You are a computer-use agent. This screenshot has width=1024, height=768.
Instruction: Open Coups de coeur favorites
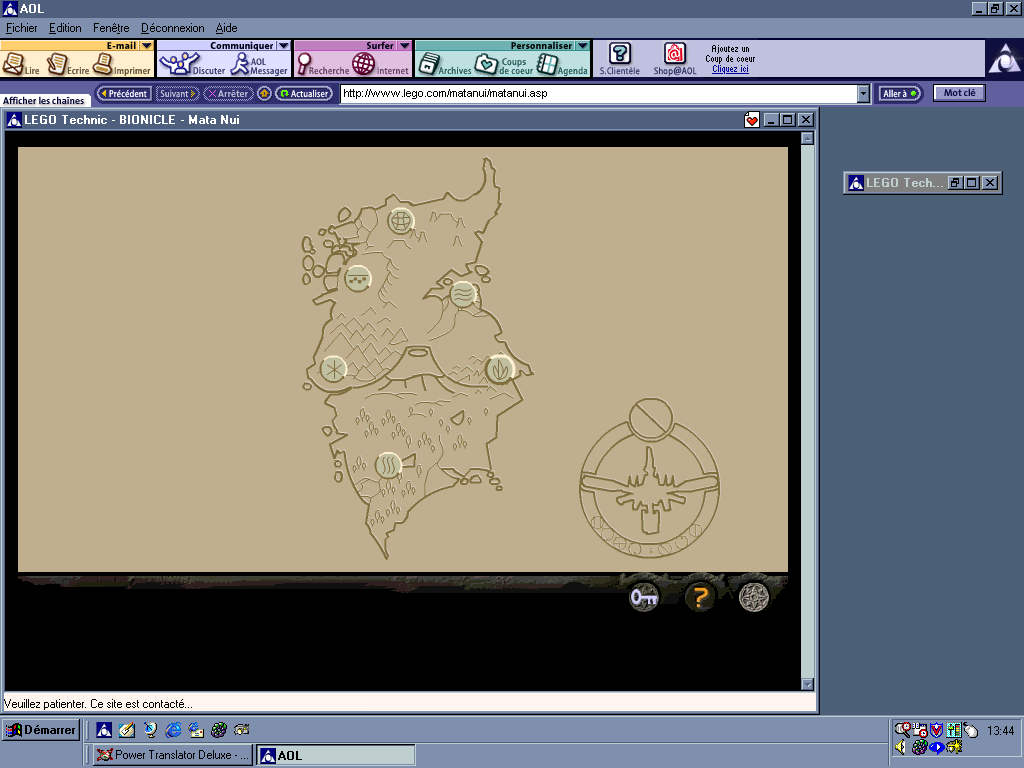[x=504, y=64]
